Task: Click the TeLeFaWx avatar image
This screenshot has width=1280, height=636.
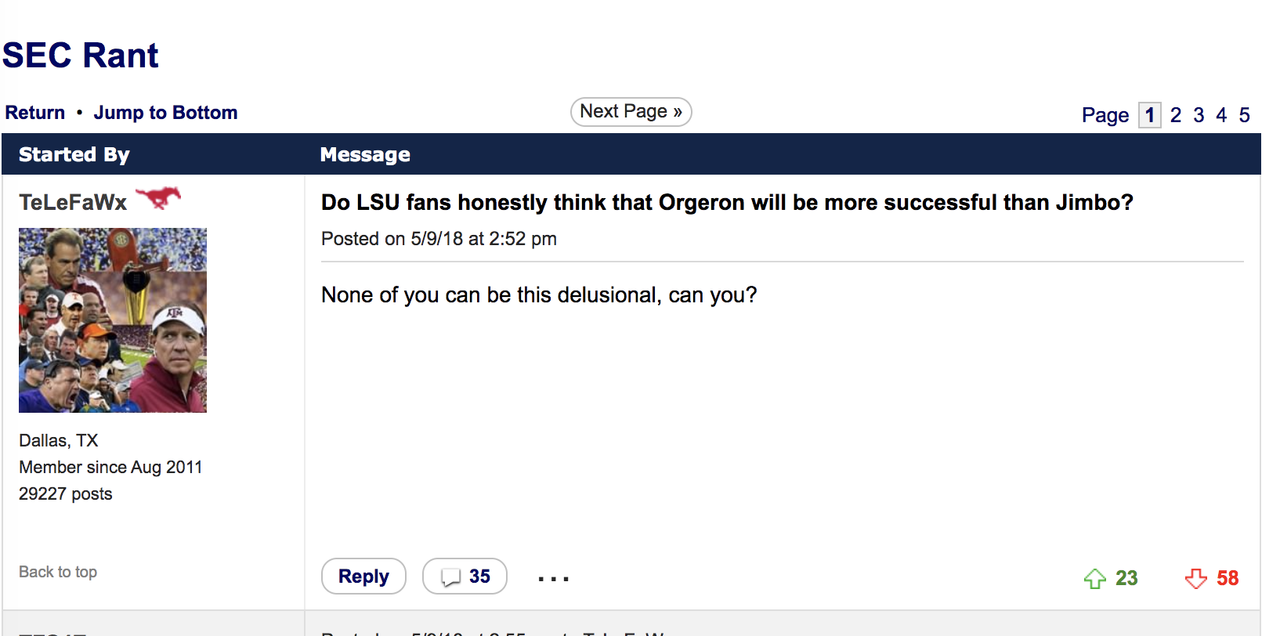Action: (x=113, y=320)
